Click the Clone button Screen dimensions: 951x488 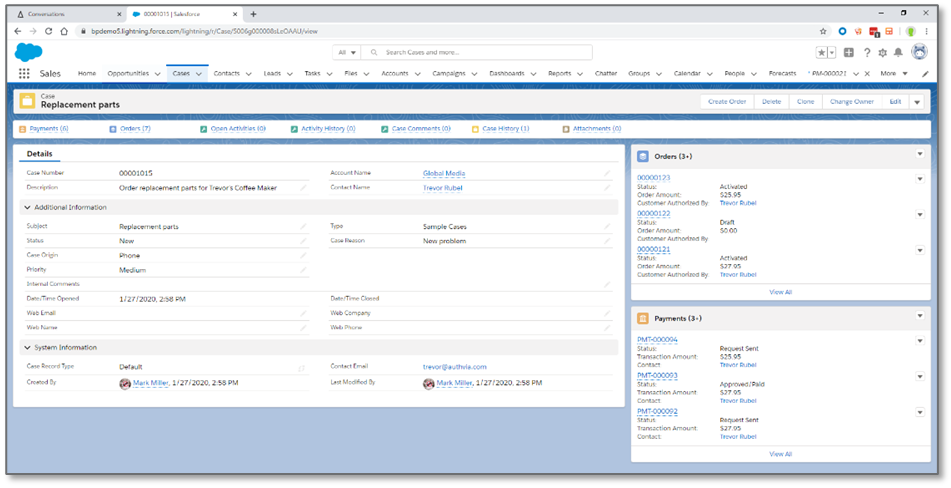pyautogui.click(x=805, y=102)
